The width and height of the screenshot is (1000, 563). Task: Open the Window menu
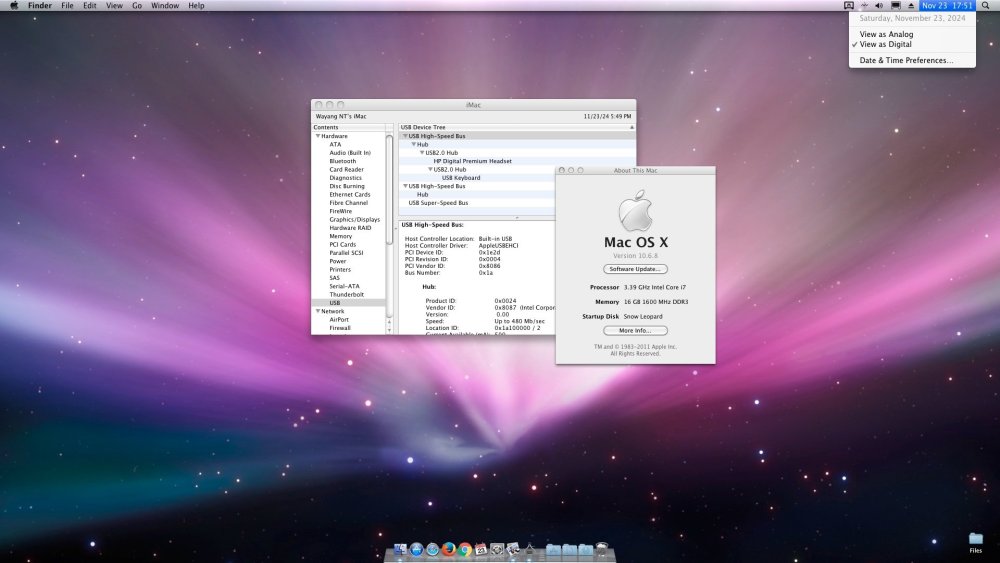tap(165, 5)
